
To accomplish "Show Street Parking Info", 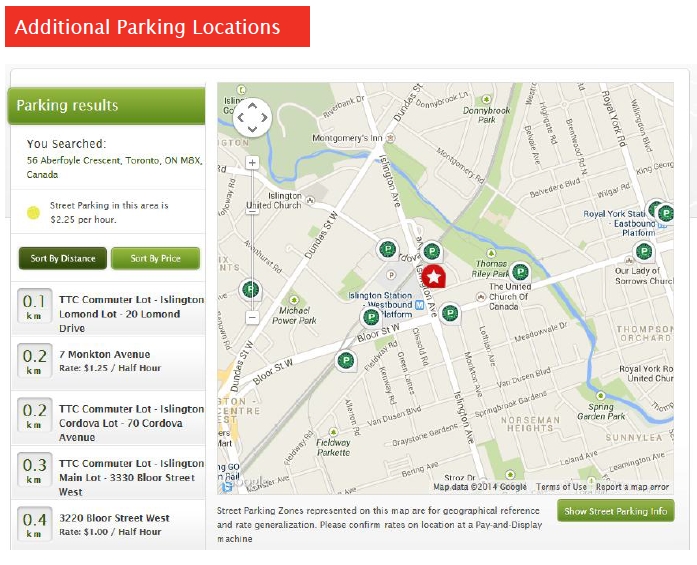I will pyautogui.click(x=616, y=511).
